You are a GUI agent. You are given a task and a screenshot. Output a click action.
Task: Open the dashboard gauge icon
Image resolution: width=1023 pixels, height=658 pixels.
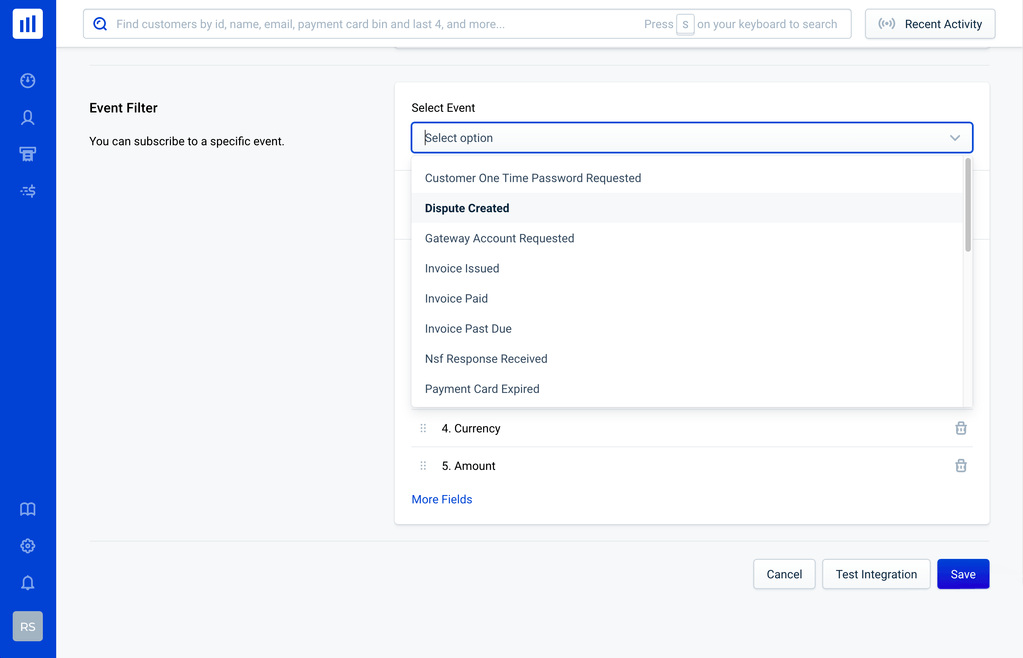click(x=28, y=80)
